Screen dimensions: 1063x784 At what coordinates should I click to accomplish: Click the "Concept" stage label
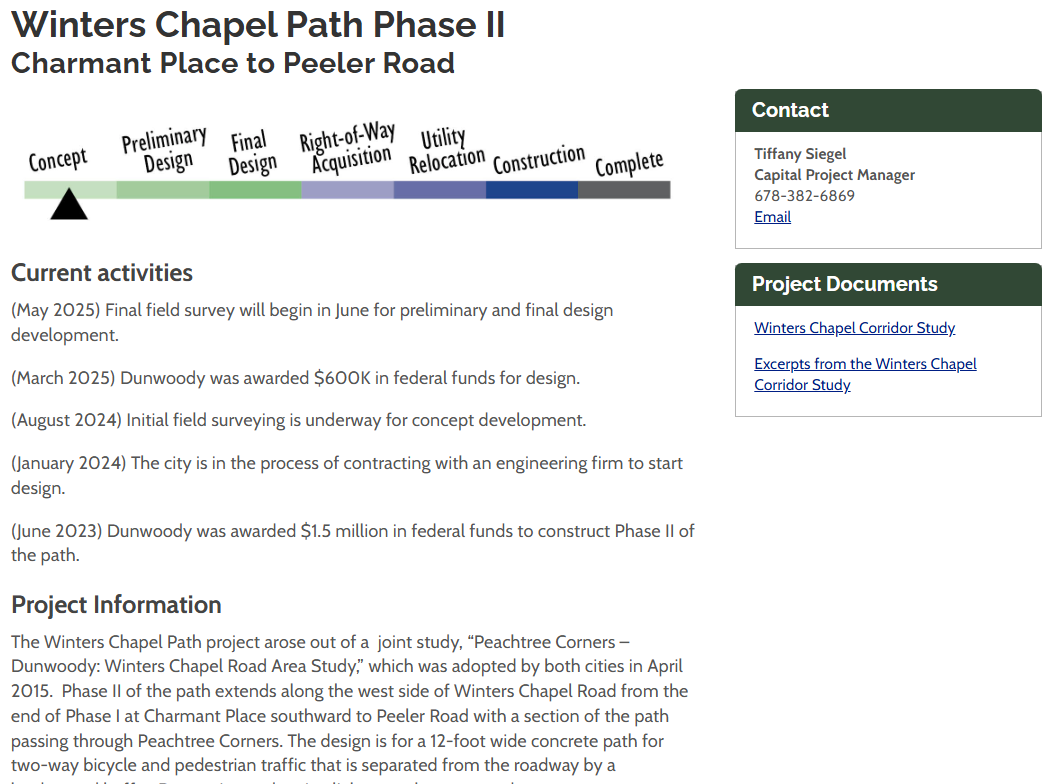coord(58,160)
